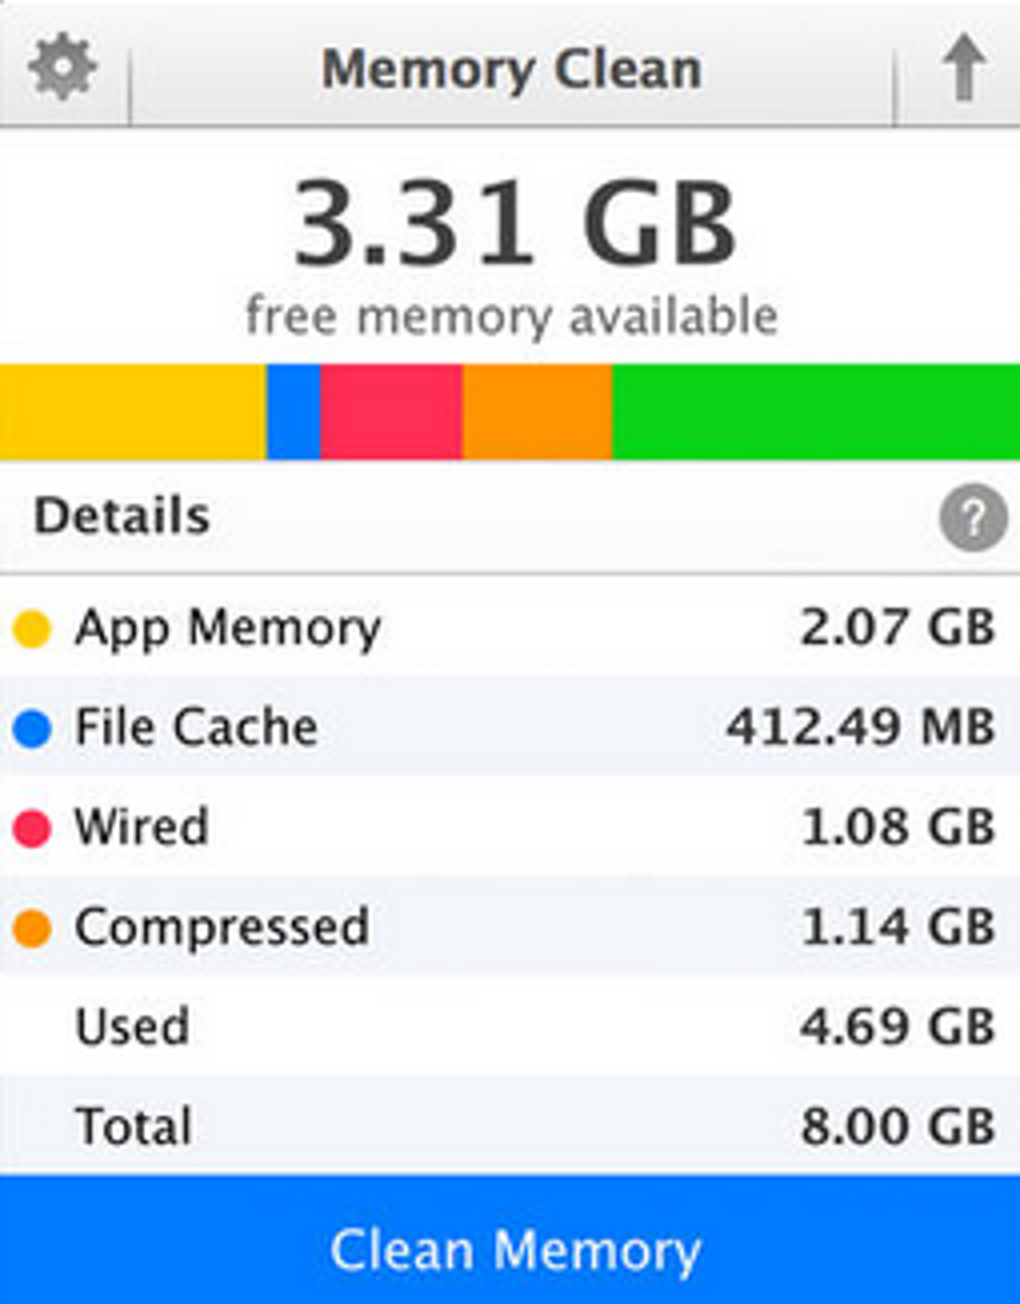Open help with the question mark icon

(973, 517)
